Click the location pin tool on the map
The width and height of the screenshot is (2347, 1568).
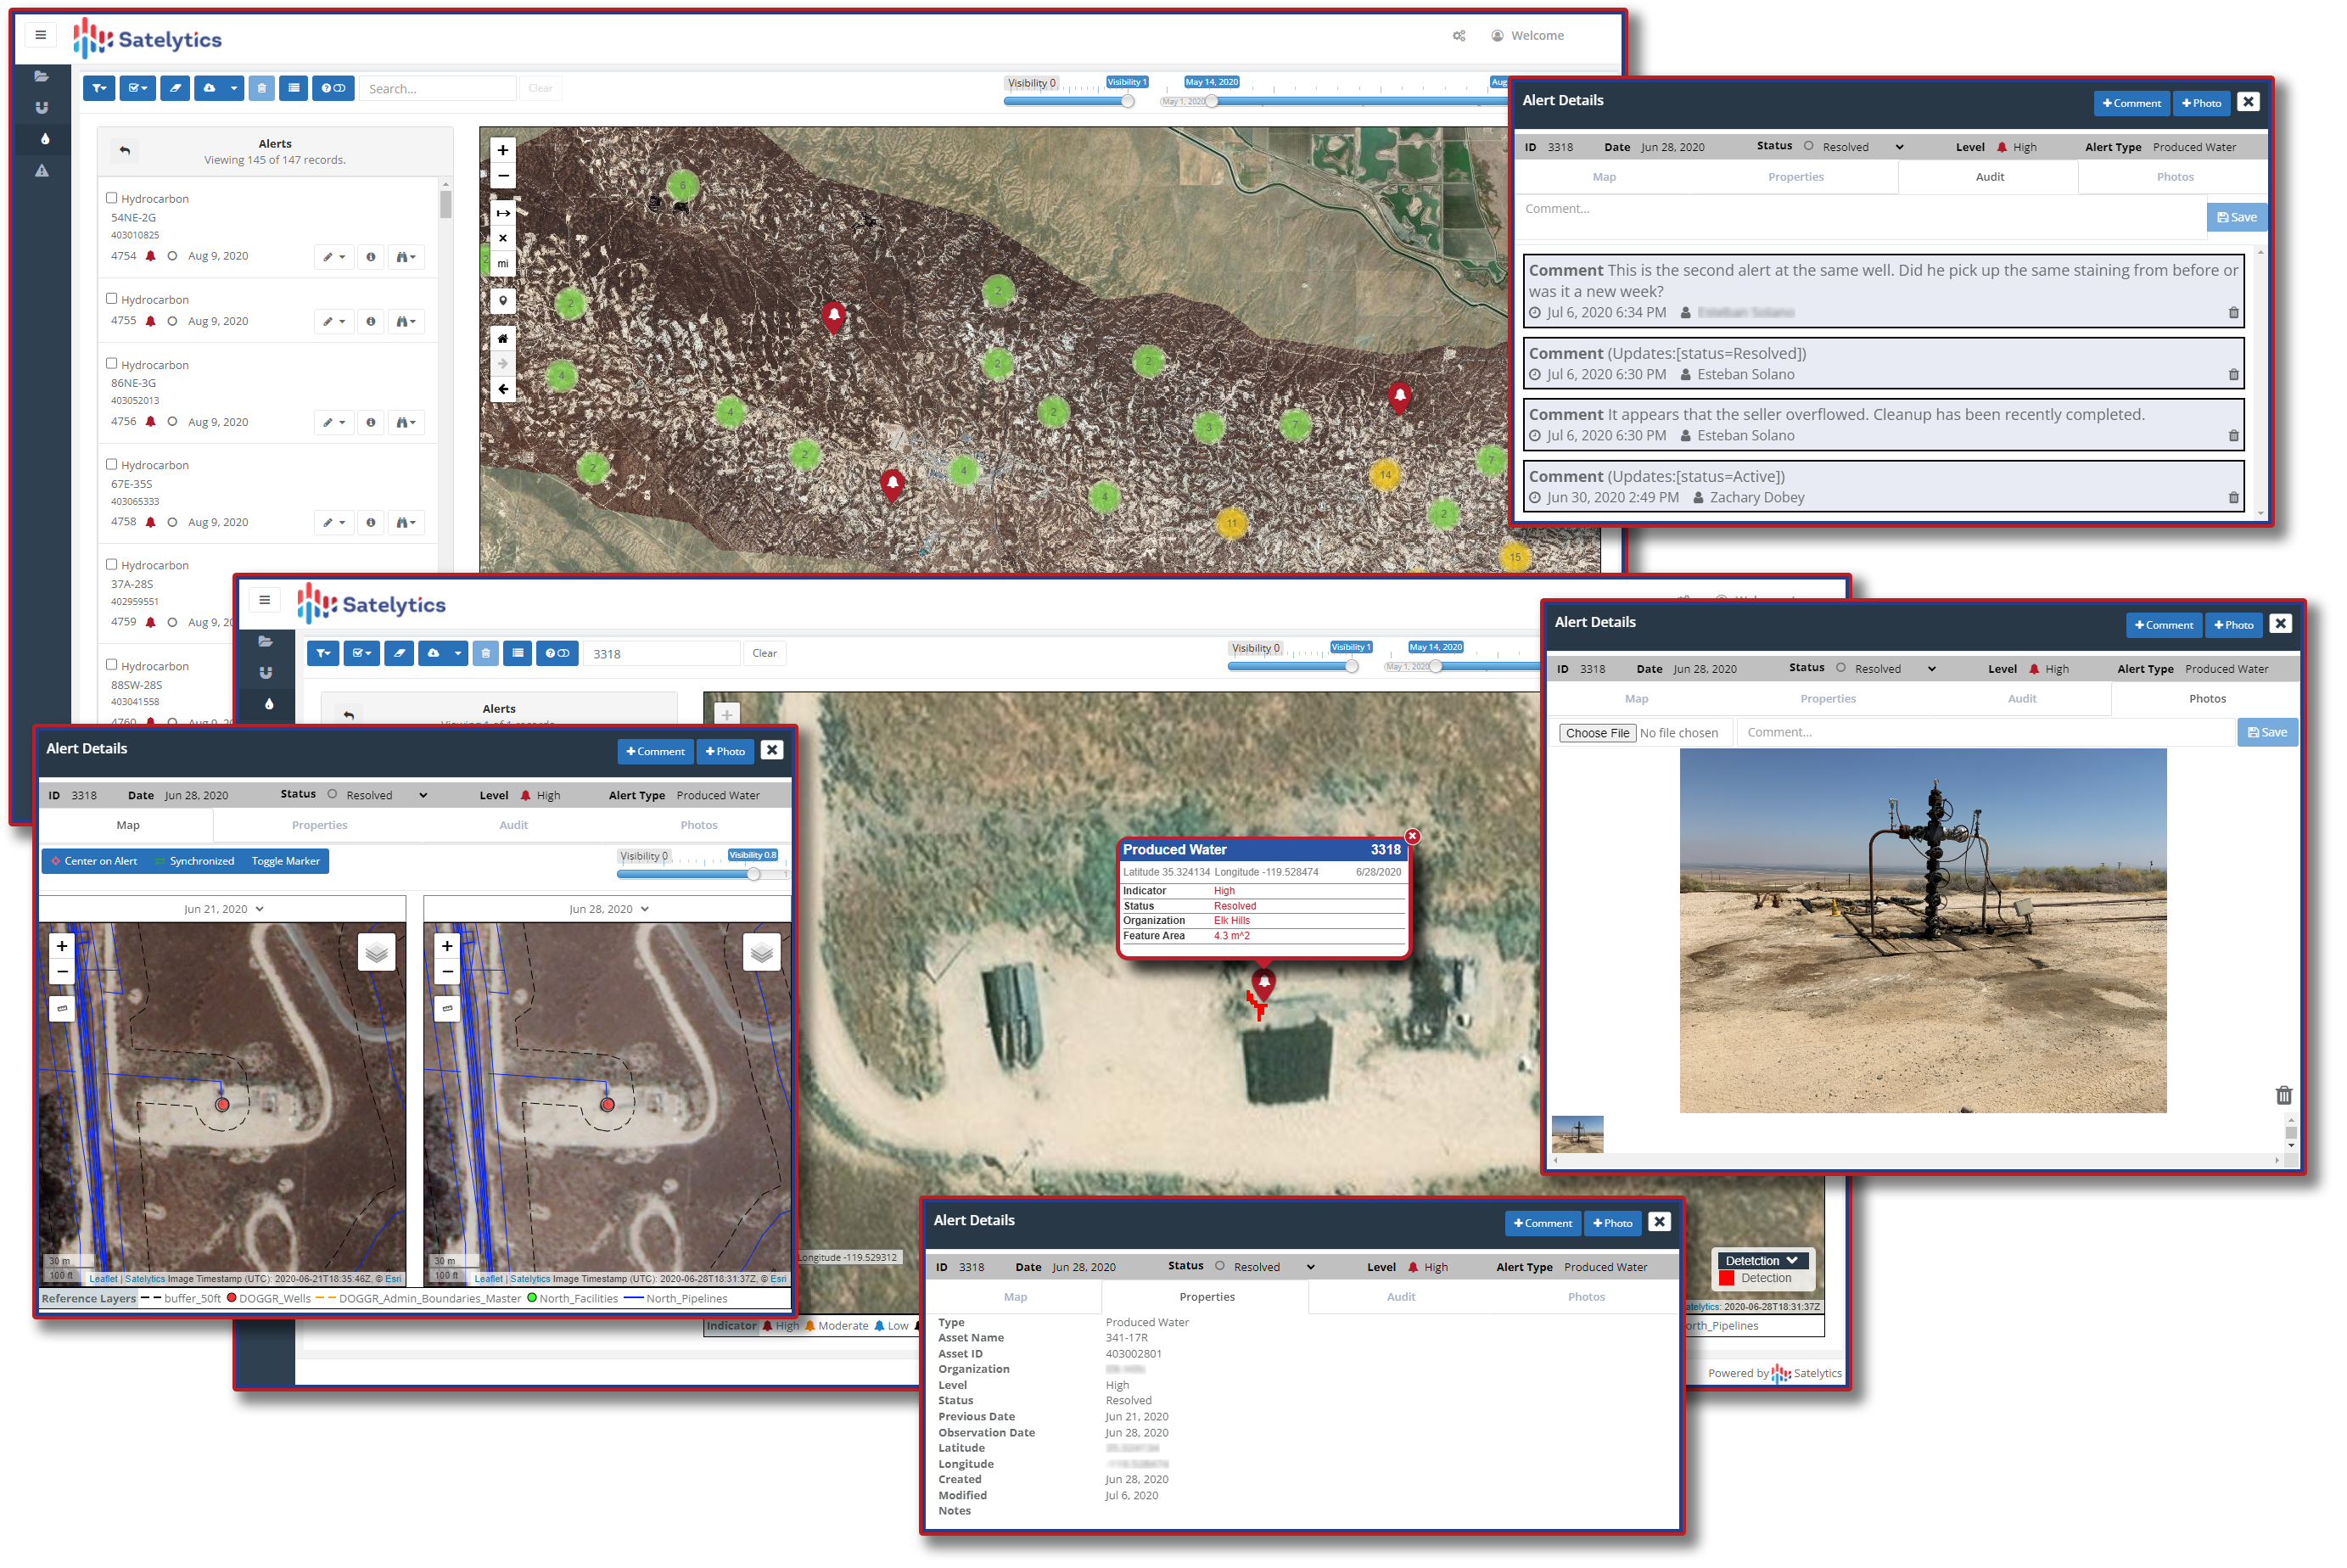tap(502, 300)
